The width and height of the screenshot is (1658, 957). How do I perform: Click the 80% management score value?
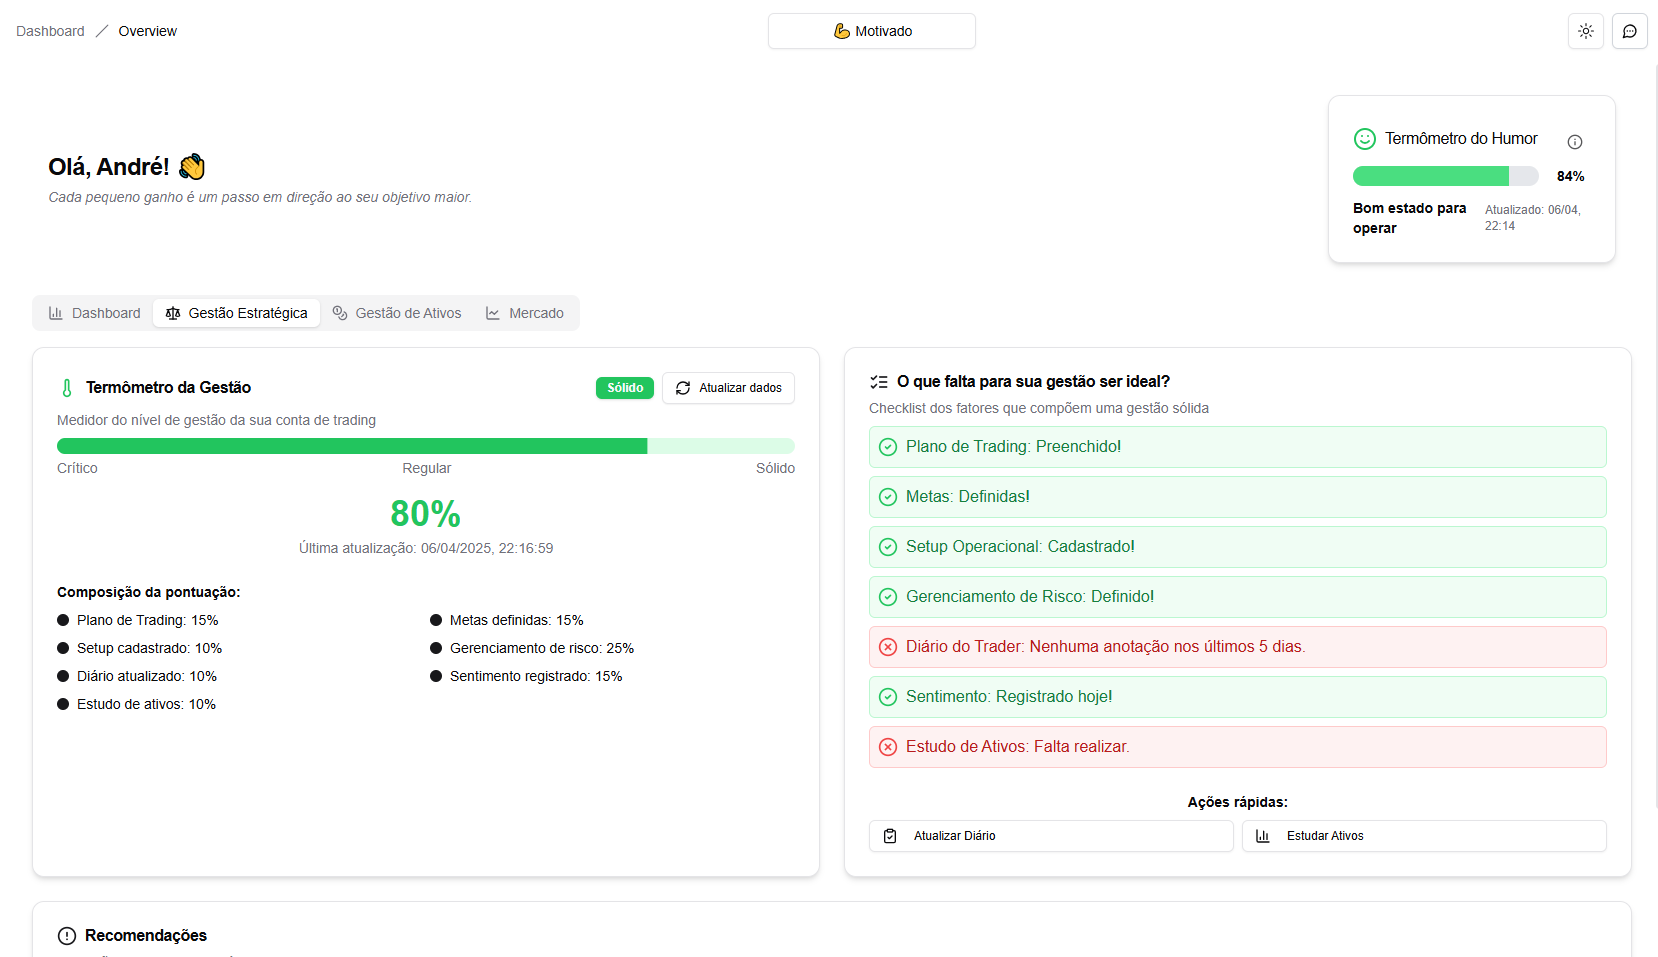tap(426, 514)
